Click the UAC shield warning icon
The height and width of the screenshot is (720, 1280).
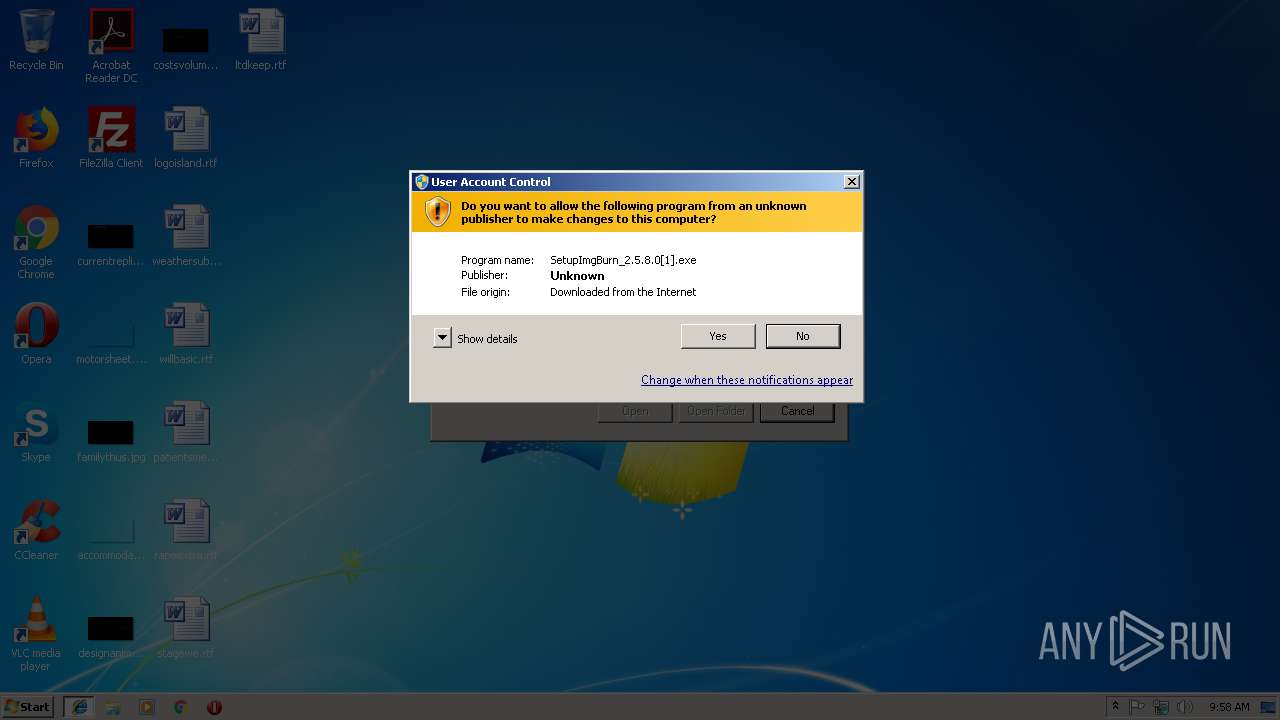437,211
